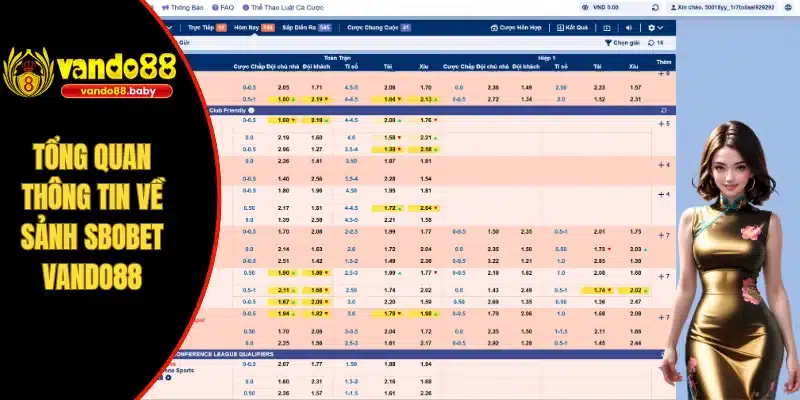Click the user account greeting Xin chào
This screenshot has height=400, width=800.
(723, 8)
